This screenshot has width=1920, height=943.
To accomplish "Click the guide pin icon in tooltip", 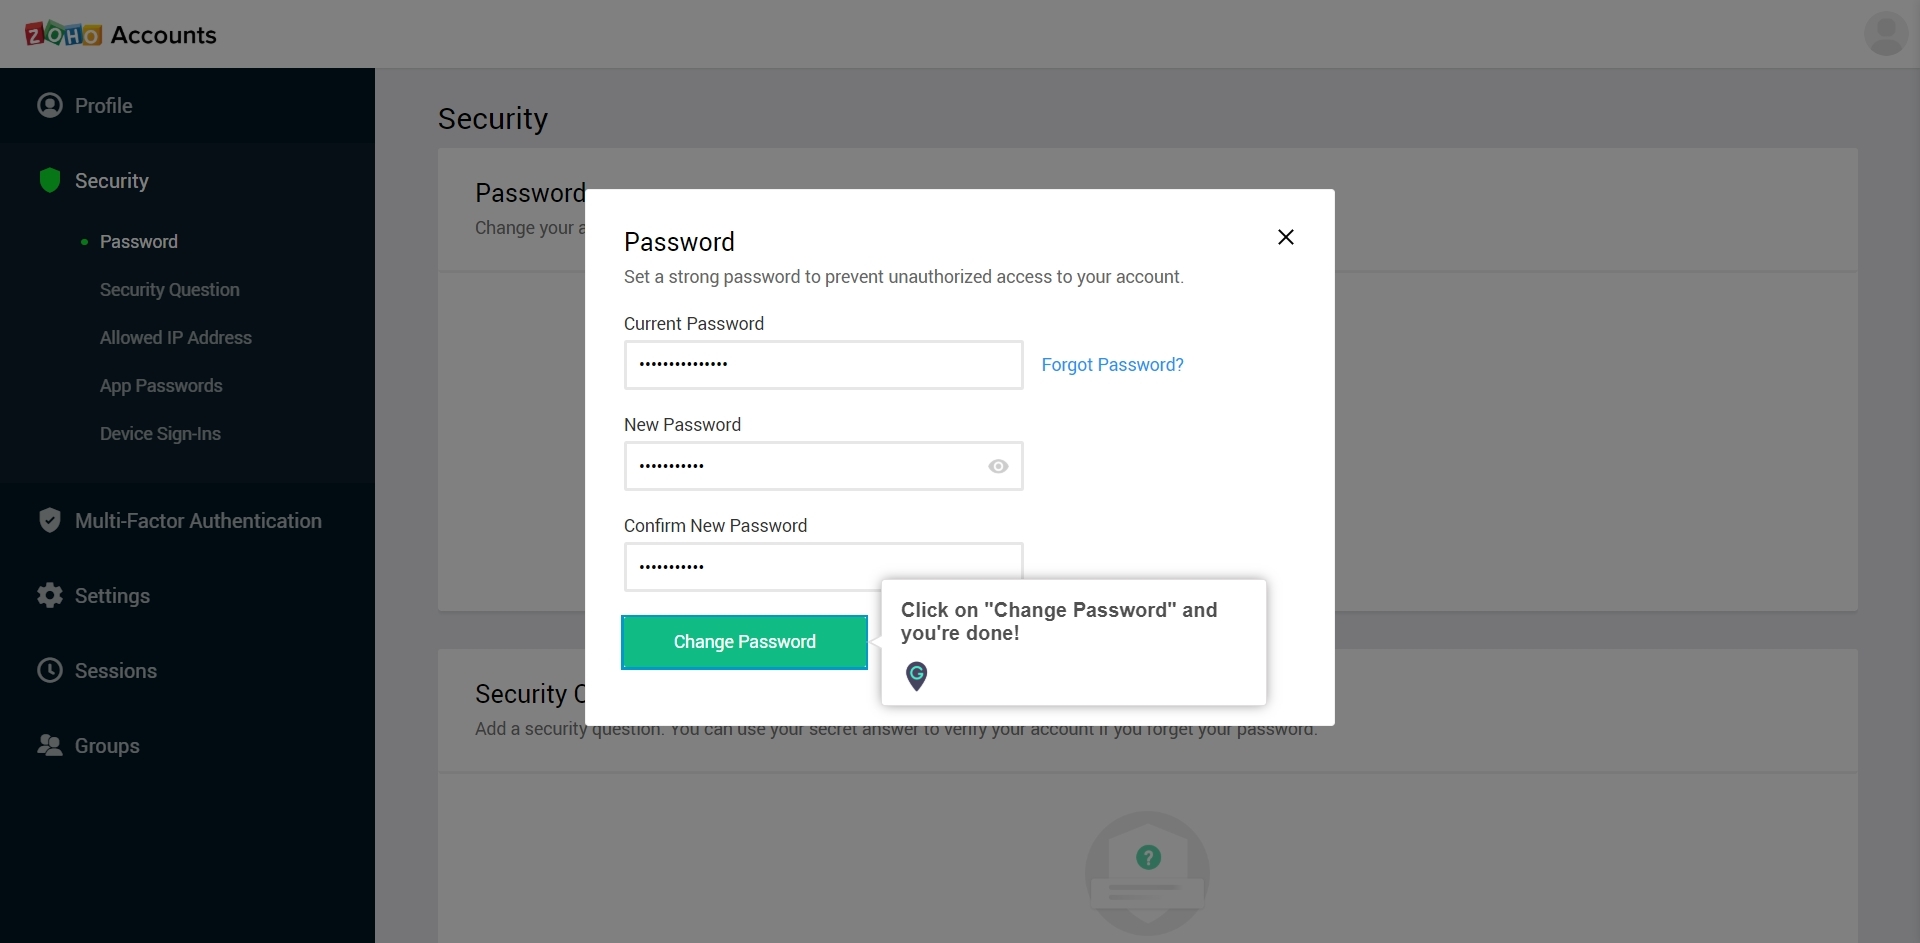I will 916,676.
